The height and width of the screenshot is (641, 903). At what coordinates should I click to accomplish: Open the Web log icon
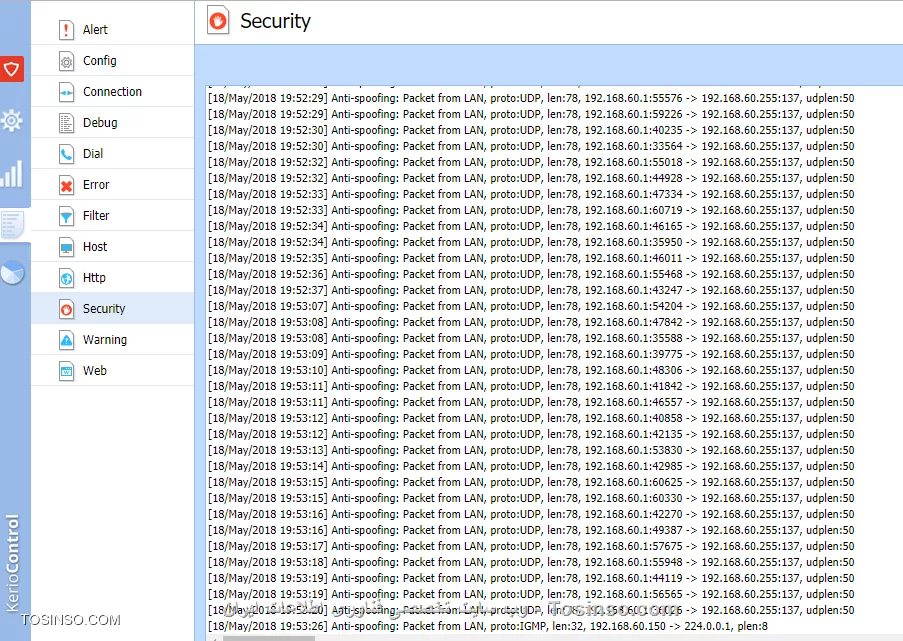(x=66, y=371)
